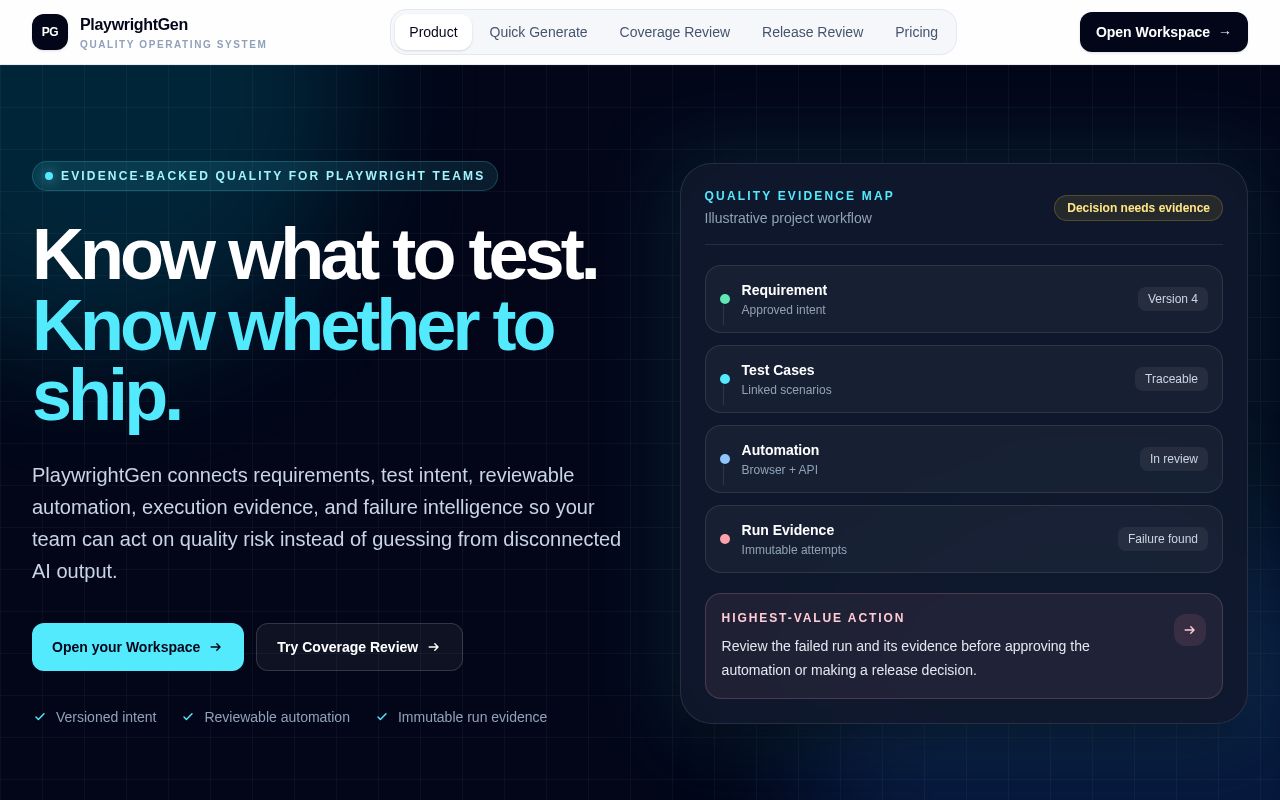This screenshot has height=800, width=1280.
Task: Open the Coverage Review nav item
Action: coord(675,32)
